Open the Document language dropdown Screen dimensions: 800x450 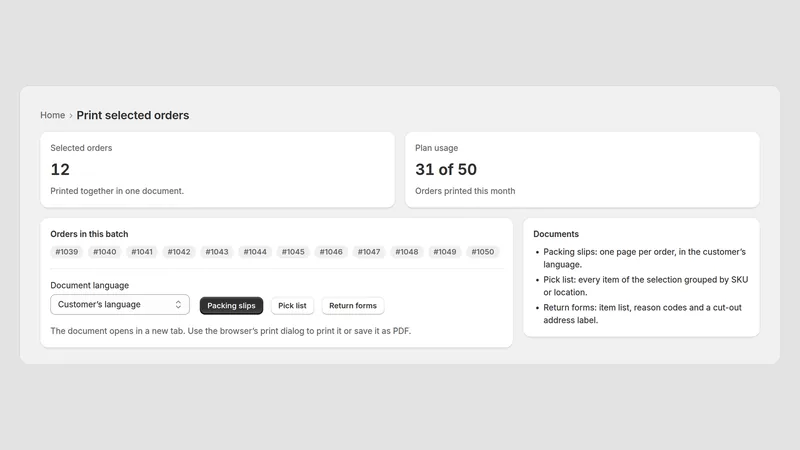[x=120, y=305]
